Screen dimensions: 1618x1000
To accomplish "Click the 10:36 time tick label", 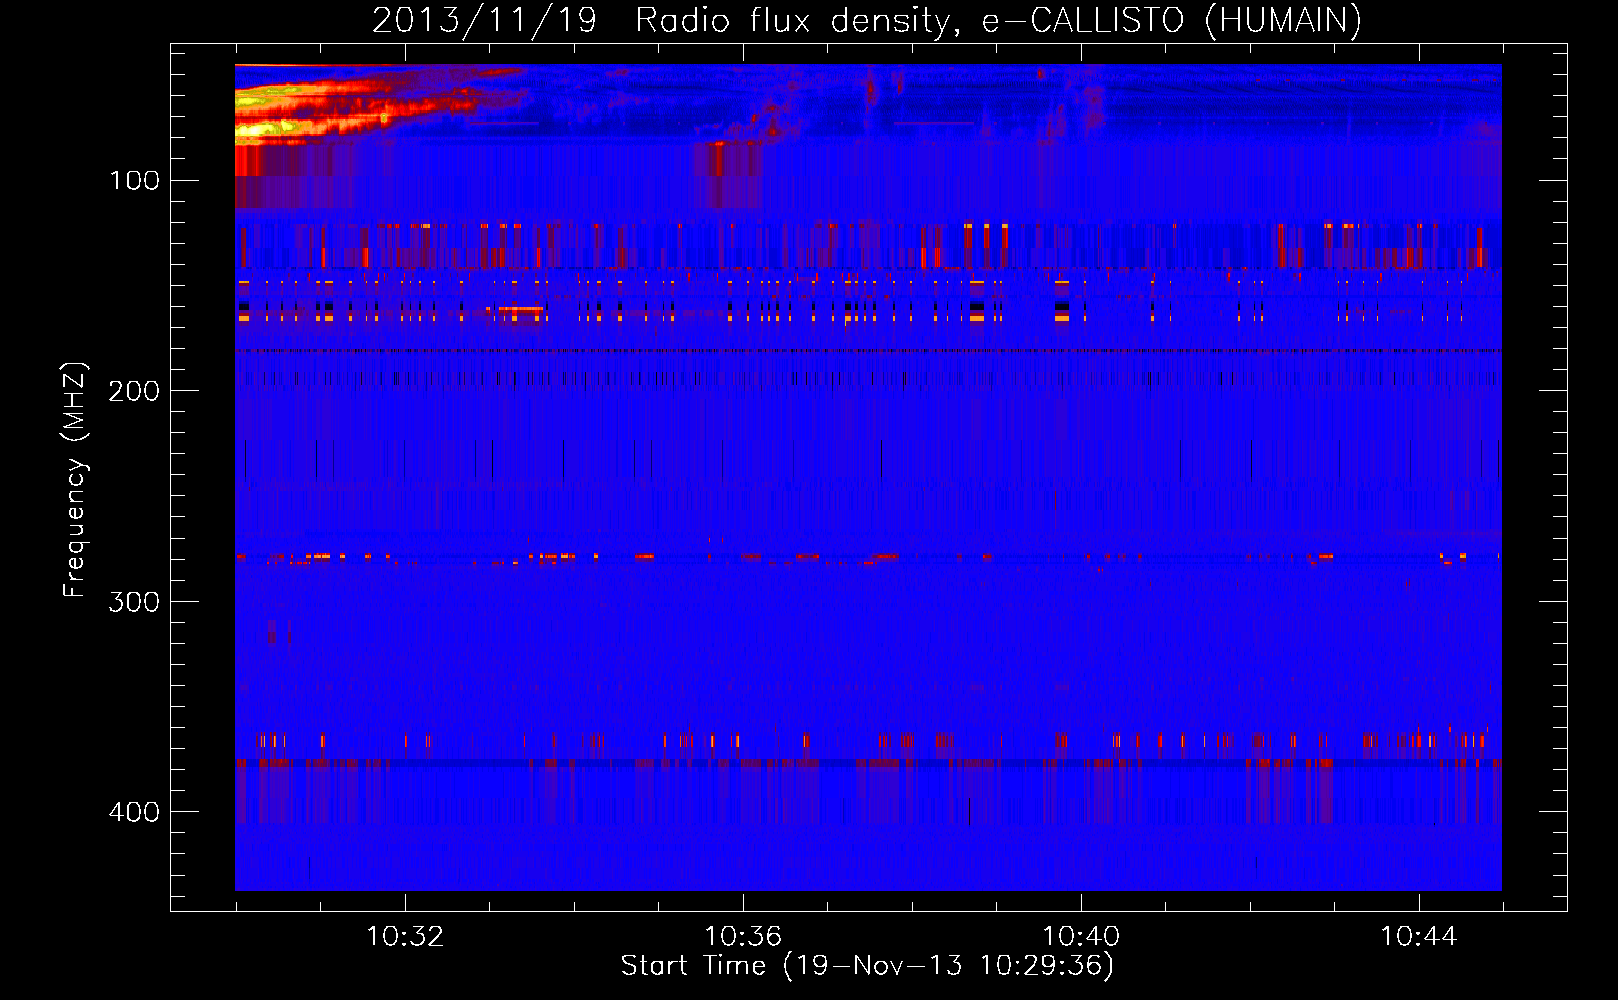I will click(743, 936).
